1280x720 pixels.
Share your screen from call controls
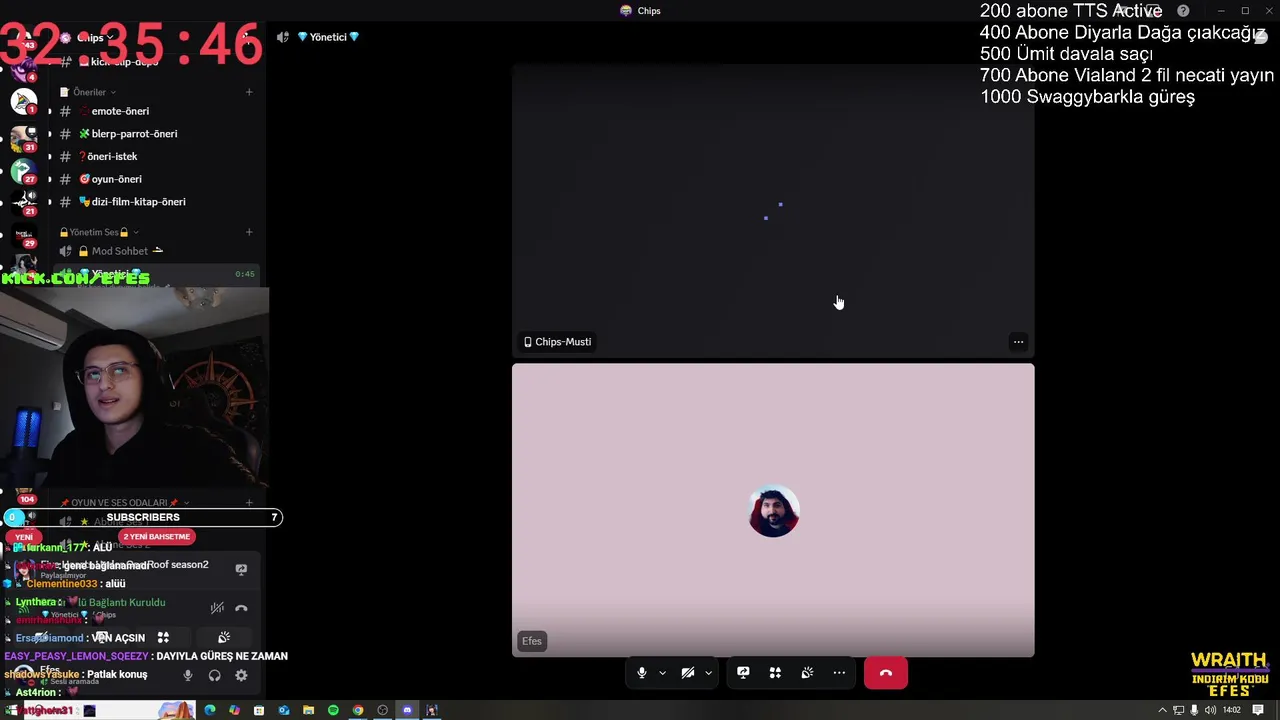pos(743,673)
